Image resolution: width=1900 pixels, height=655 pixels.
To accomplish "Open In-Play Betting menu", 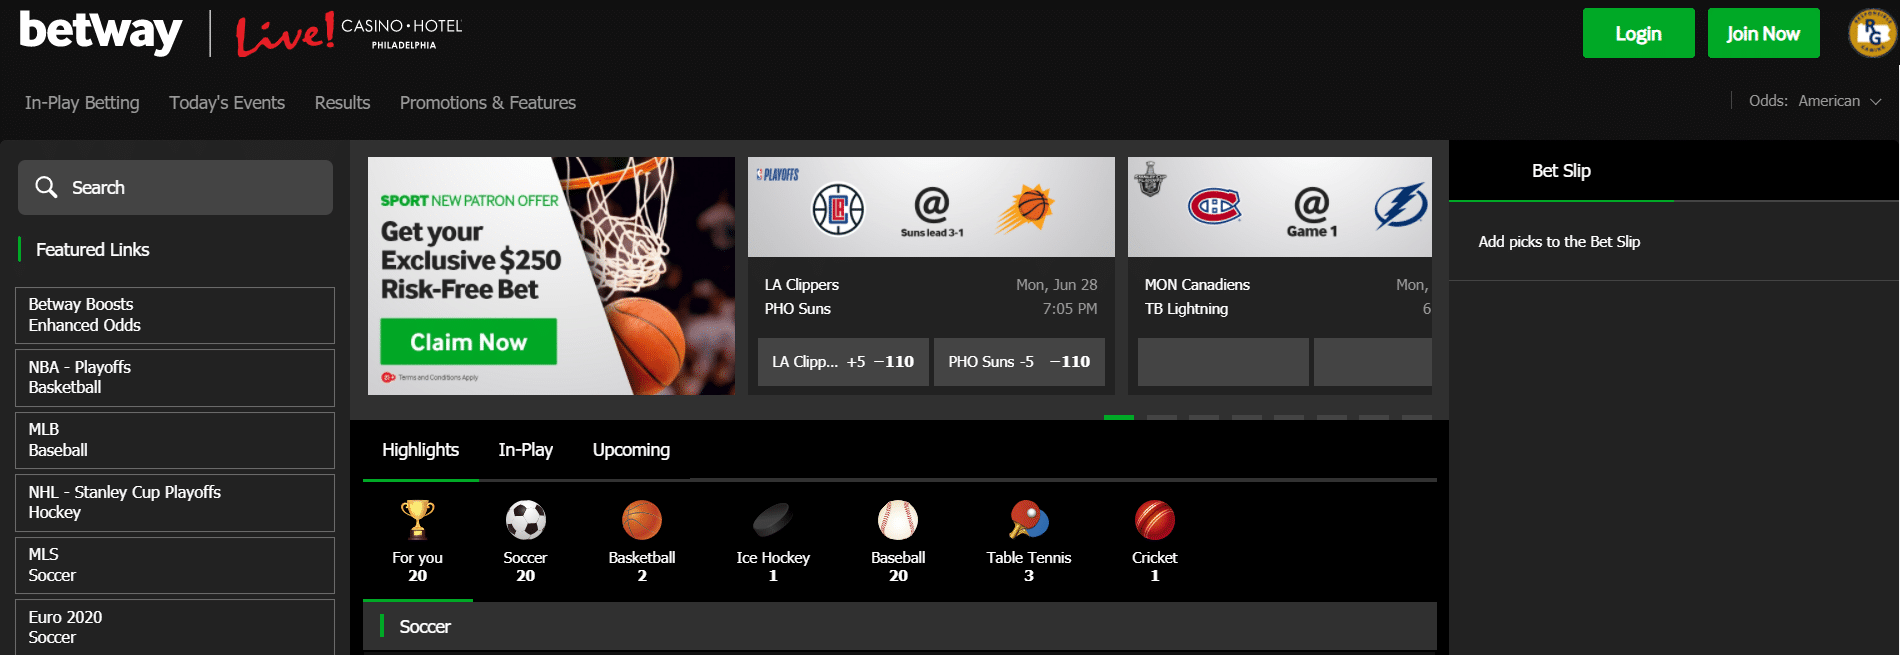I will point(82,103).
